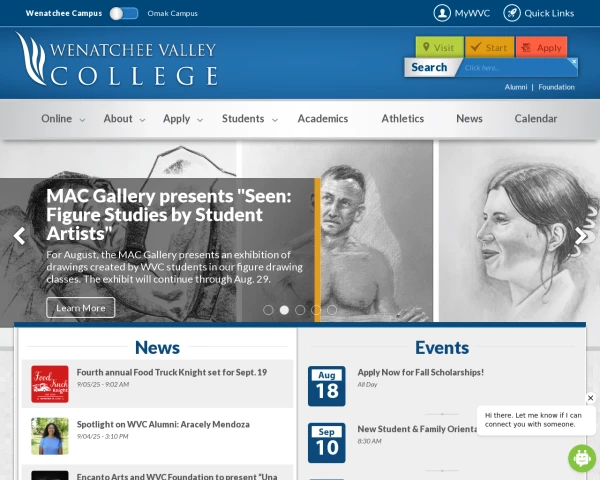Go to the previous carousel slide arrow
The image size is (600, 480).
pyautogui.click(x=19, y=236)
